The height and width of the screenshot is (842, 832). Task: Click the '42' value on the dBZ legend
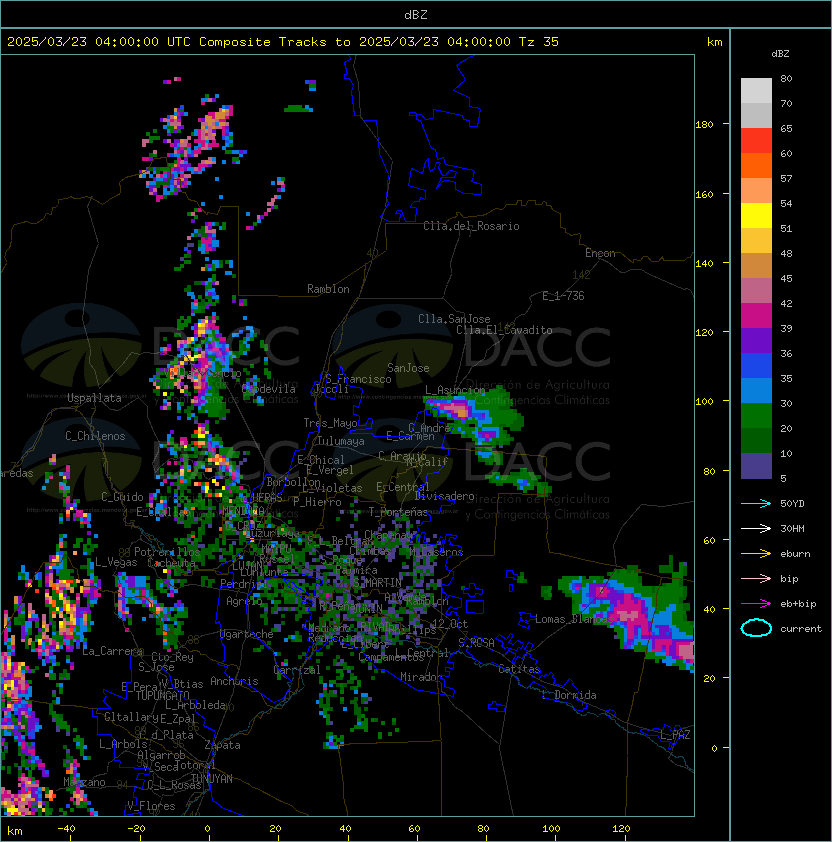click(786, 303)
